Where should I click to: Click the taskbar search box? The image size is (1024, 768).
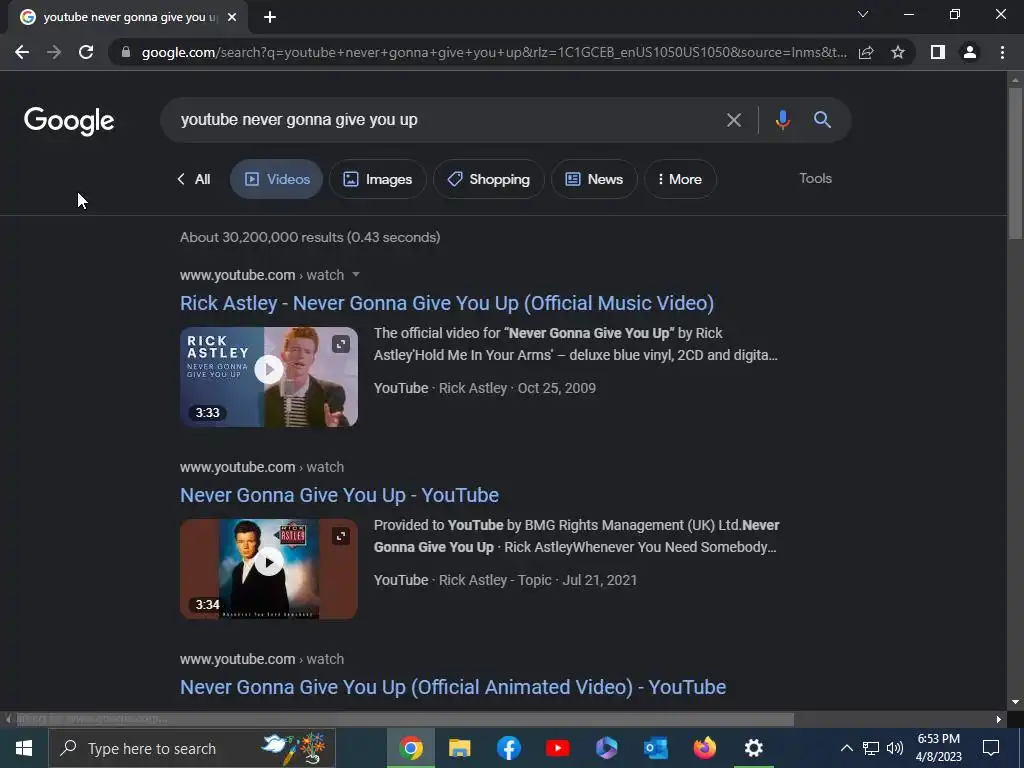click(x=192, y=748)
